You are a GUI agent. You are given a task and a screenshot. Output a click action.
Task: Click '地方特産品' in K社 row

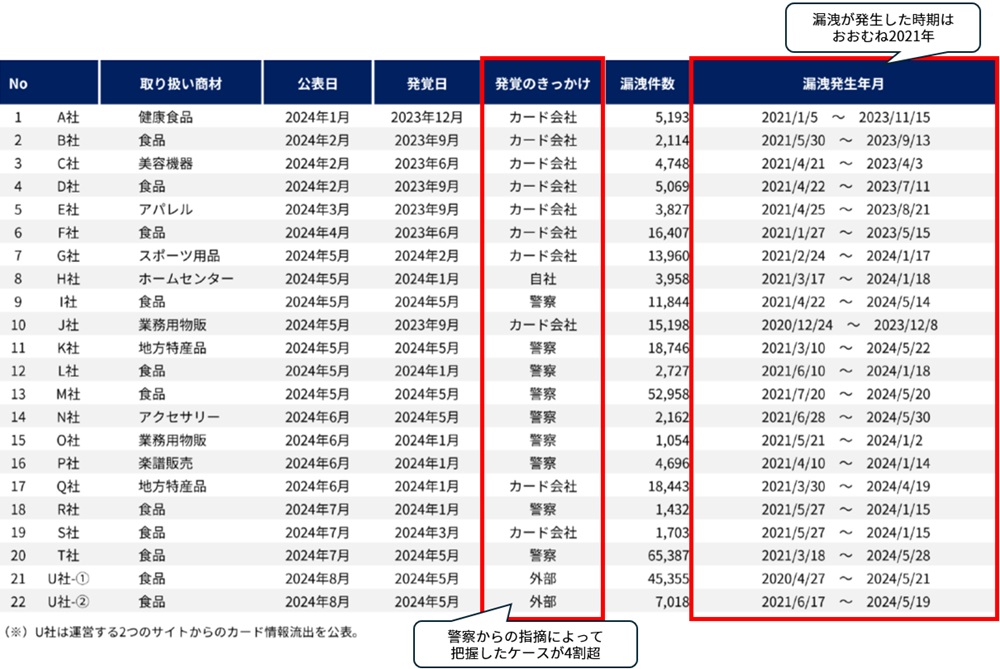coord(172,348)
